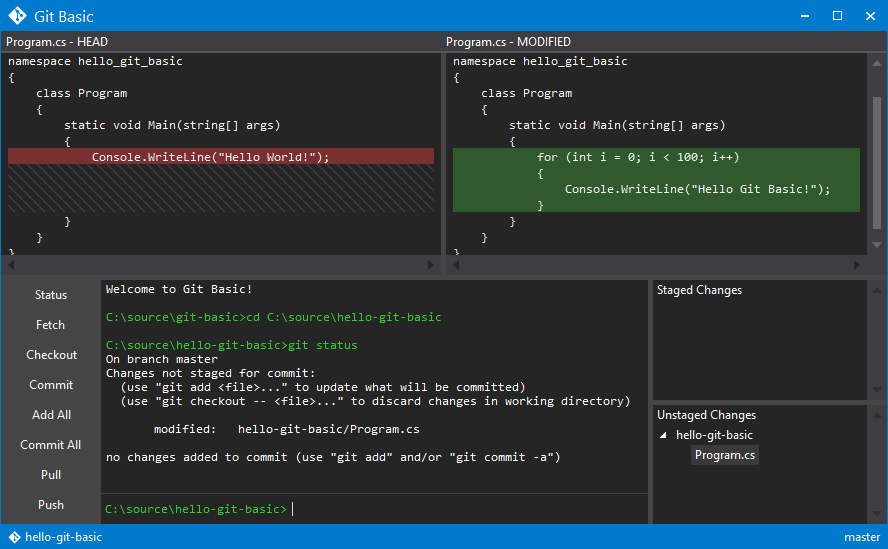The height and width of the screenshot is (549, 888).
Task: Click the diff view scroll down arrow
Action: (877, 245)
